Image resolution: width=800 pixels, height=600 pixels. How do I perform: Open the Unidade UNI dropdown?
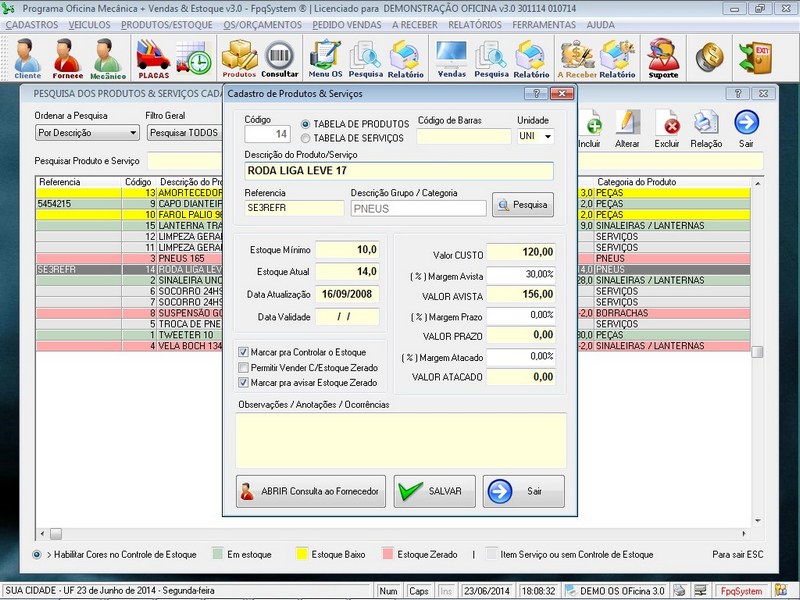[x=547, y=136]
